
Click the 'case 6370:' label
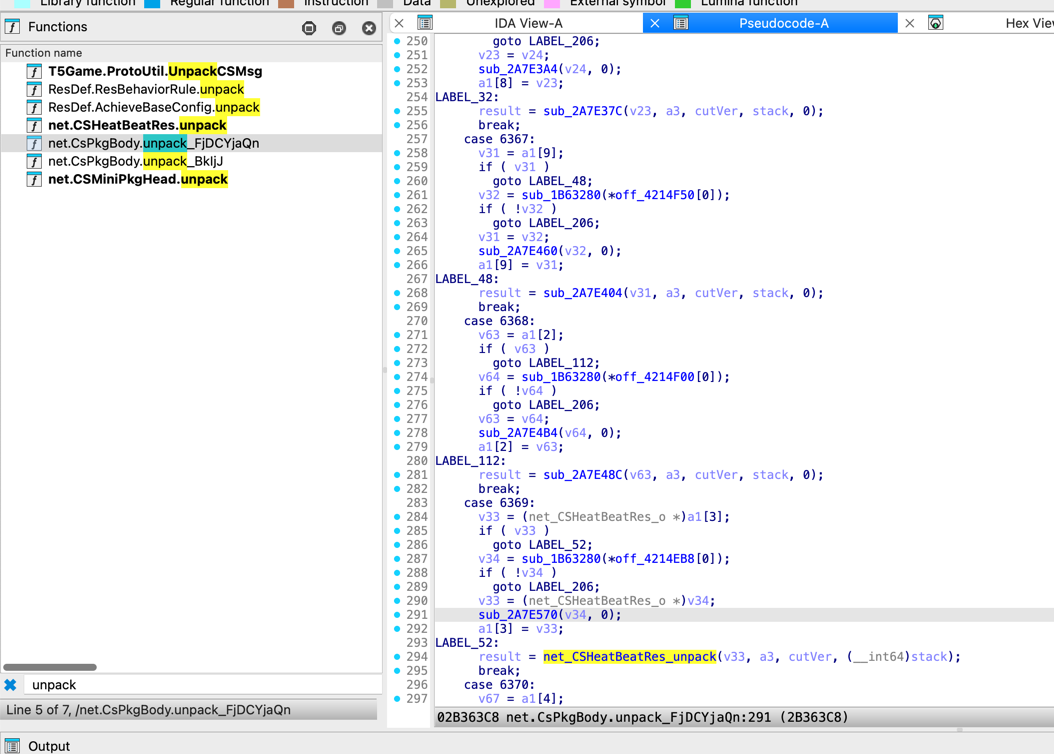click(x=499, y=685)
